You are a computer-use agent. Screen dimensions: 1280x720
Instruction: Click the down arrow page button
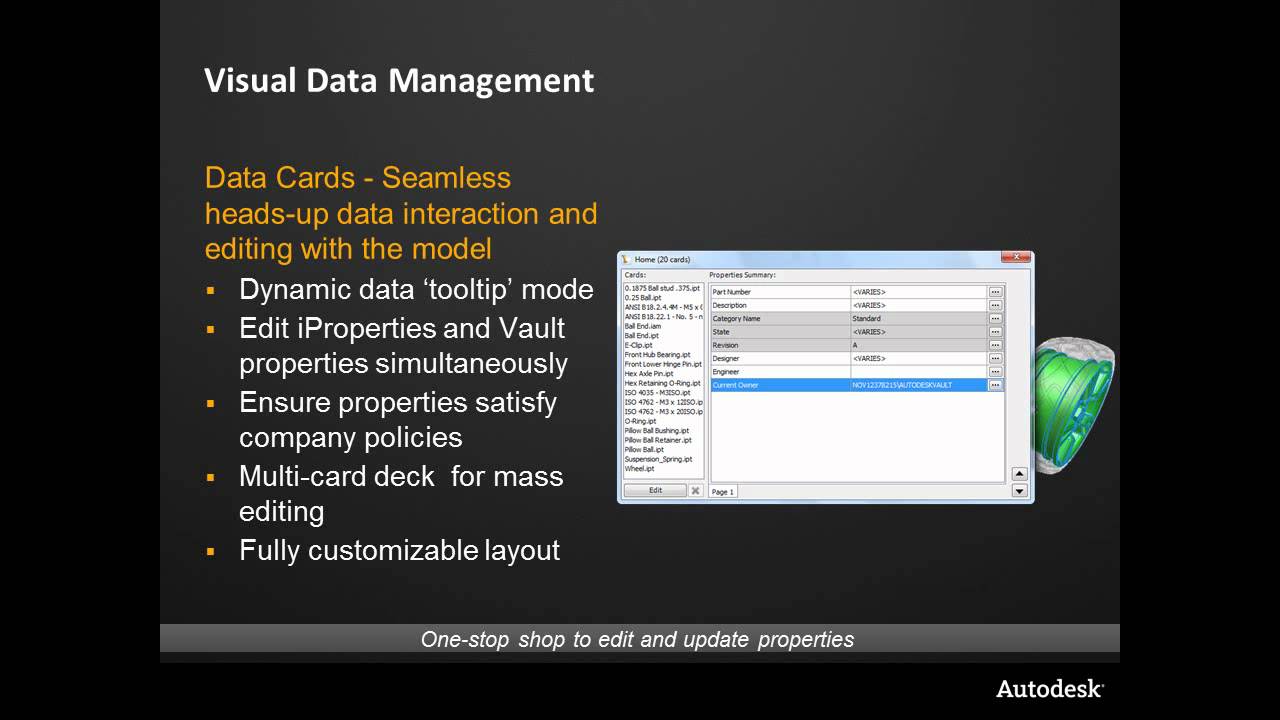click(x=1020, y=490)
